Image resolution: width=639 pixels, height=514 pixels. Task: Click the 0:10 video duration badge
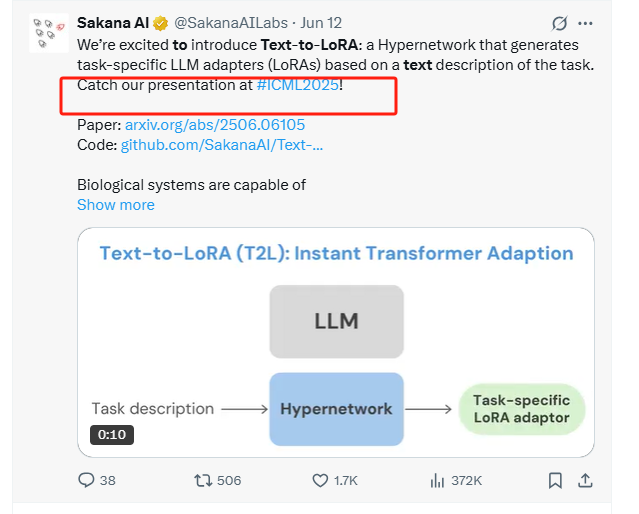tap(112, 435)
